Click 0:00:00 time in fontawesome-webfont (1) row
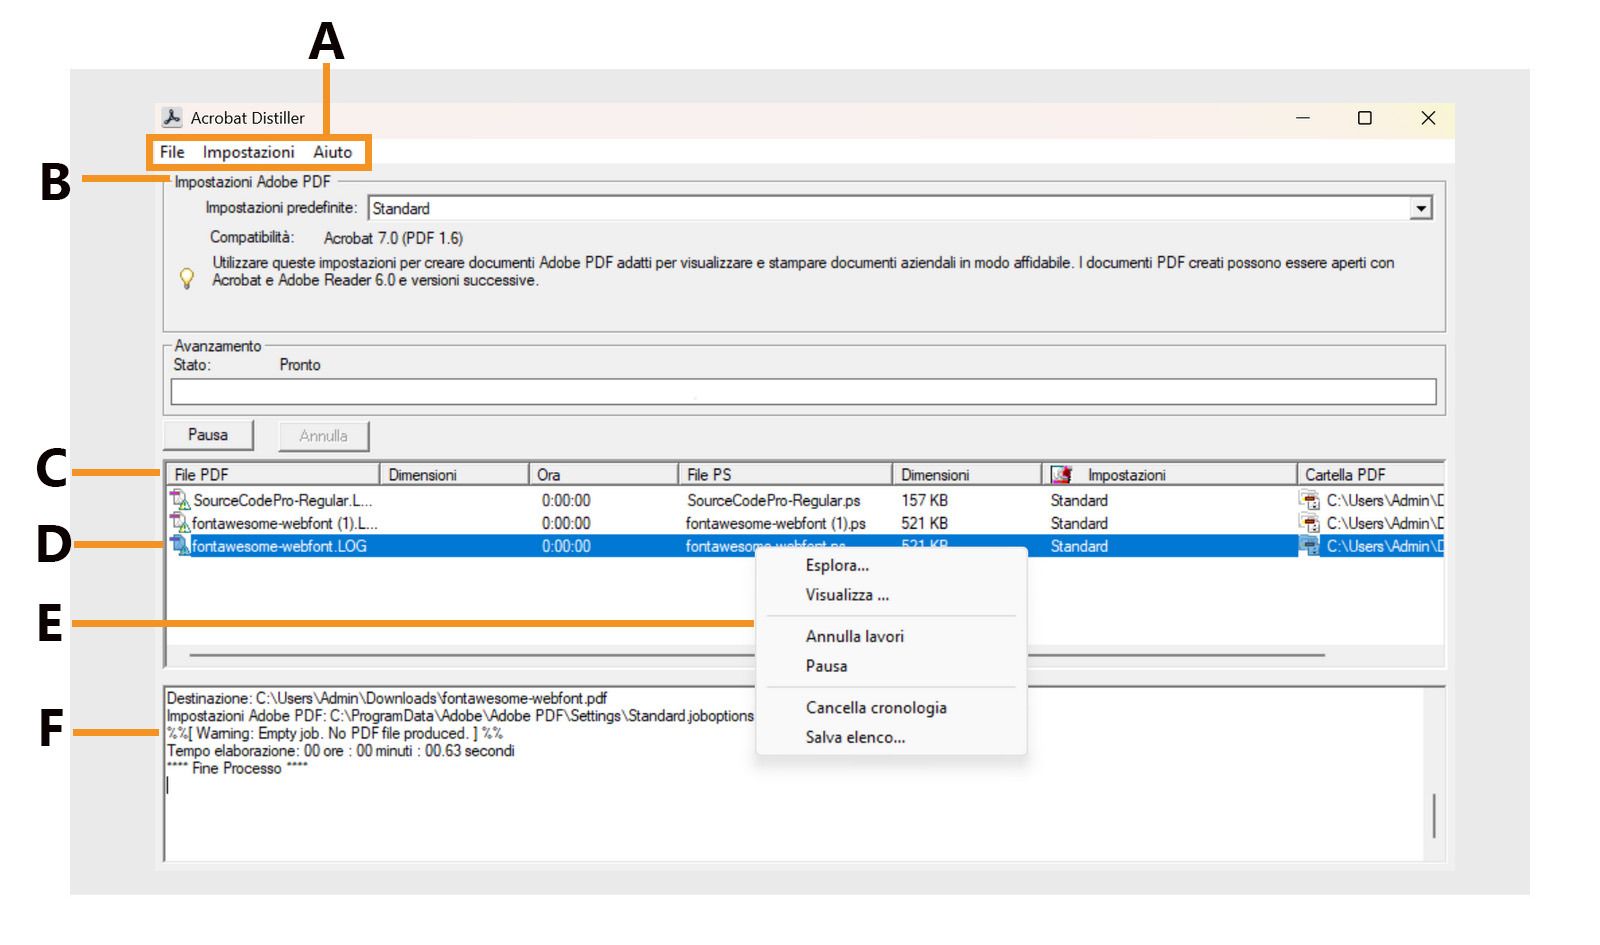This screenshot has height=945, width=1600. 566,523
